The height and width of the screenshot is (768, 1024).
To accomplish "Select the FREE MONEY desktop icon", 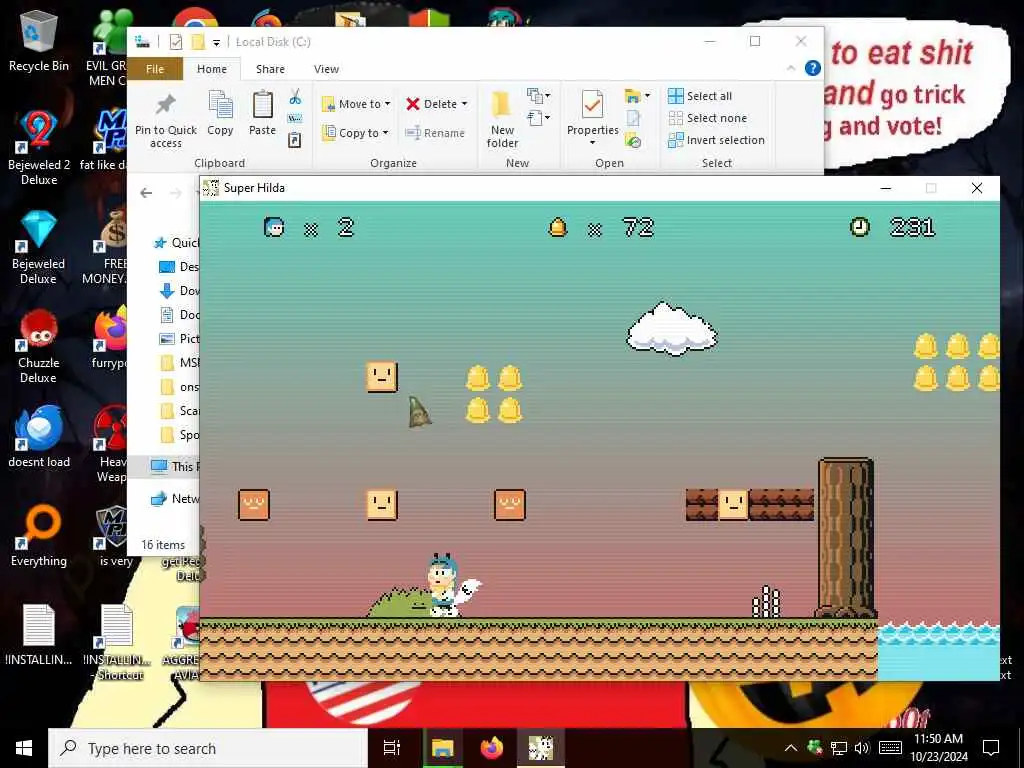I will click(112, 247).
